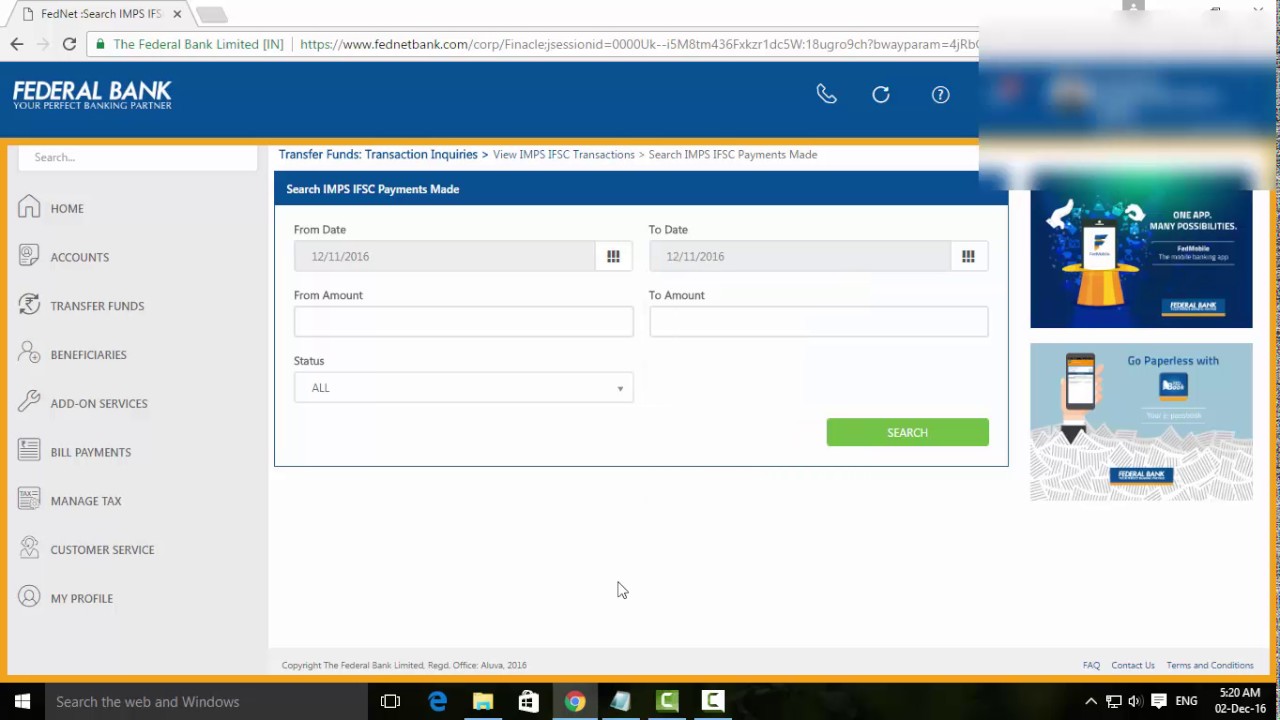
Task: Click the Customer Service chat icon
Action: [29, 549]
